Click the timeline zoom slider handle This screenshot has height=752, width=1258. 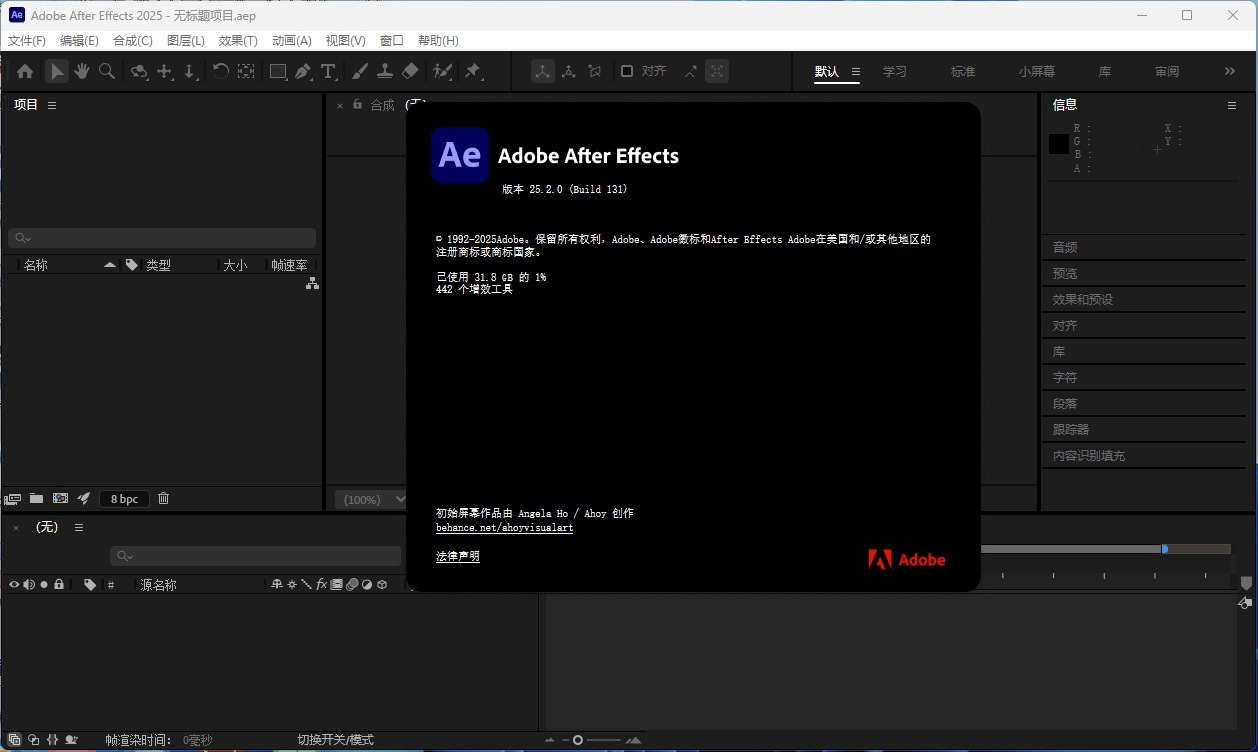coord(578,740)
